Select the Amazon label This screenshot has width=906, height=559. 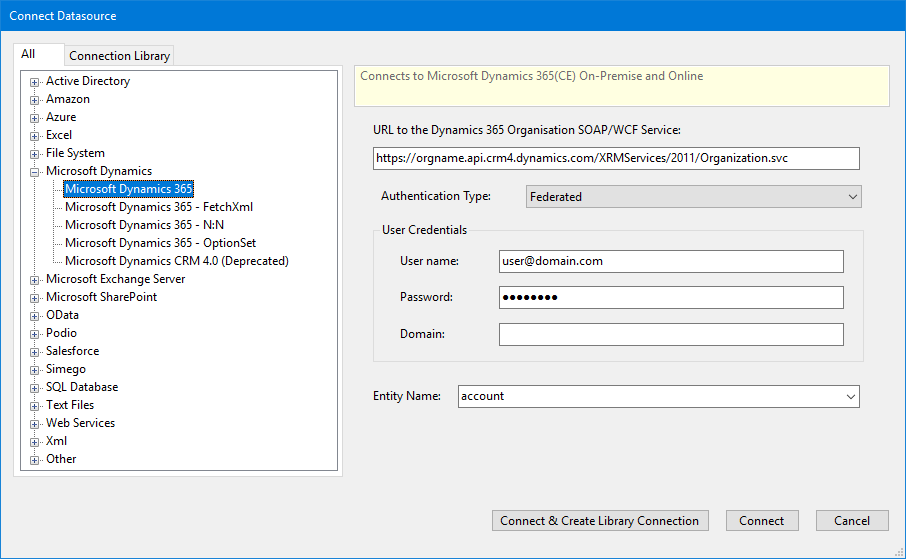pos(68,99)
